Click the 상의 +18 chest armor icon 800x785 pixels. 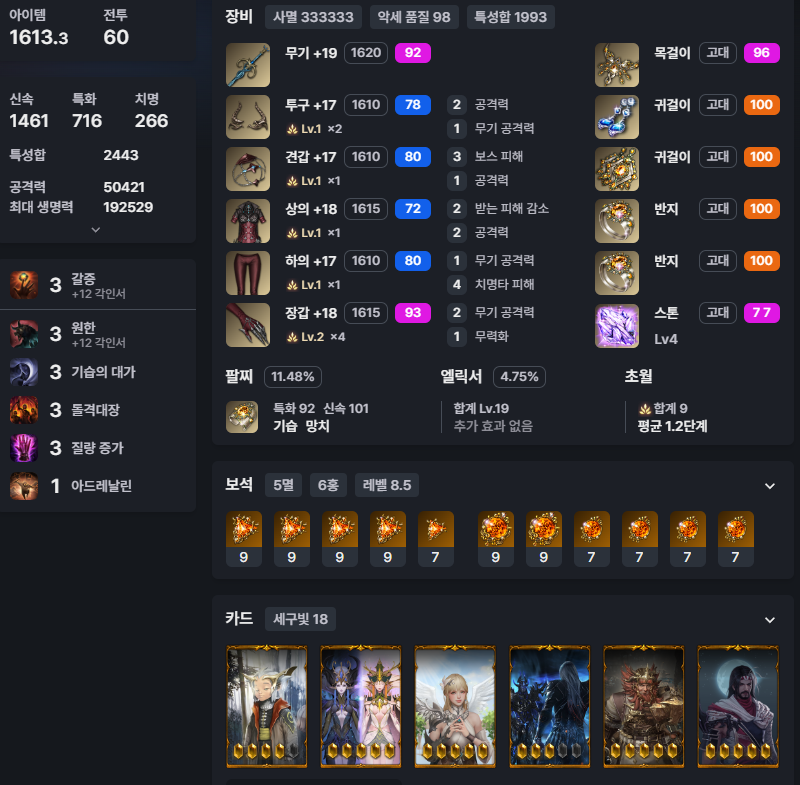click(x=248, y=221)
